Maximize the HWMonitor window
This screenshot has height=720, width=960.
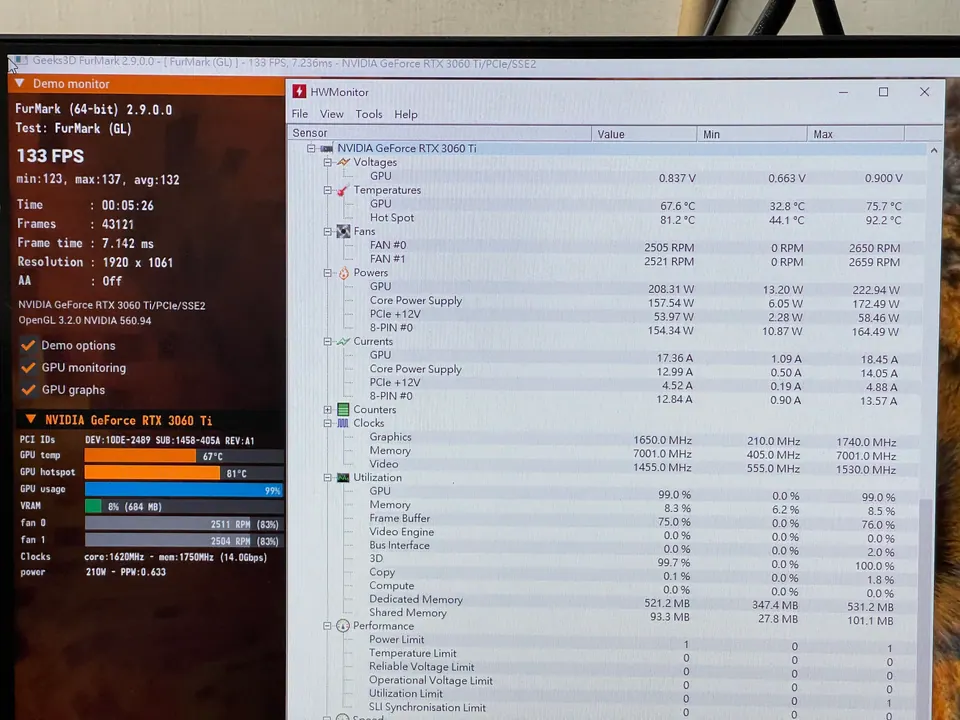coord(883,92)
